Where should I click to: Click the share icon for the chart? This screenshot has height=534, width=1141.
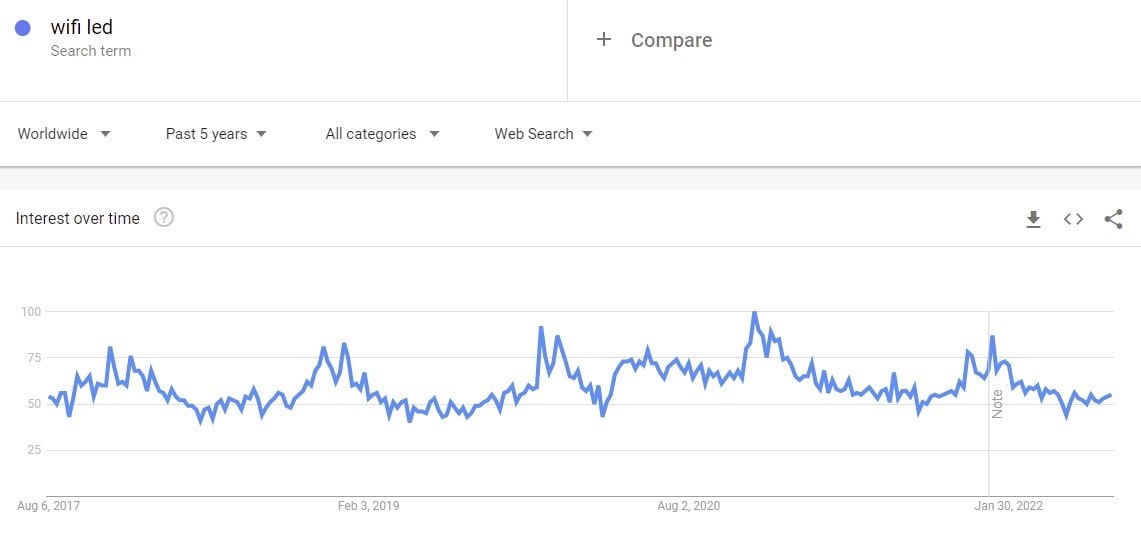tap(1113, 219)
